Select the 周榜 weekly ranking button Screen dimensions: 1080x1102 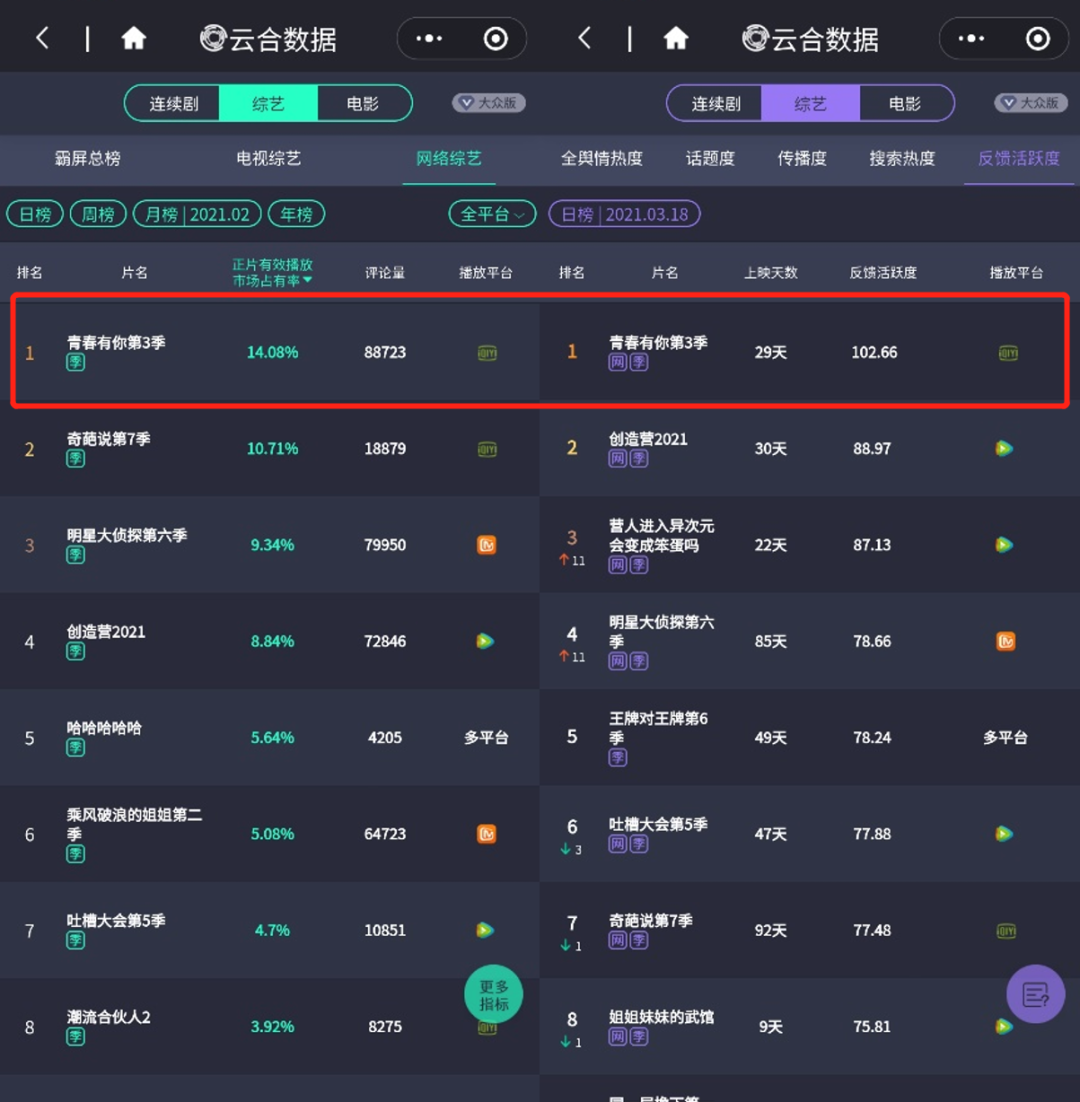[98, 214]
